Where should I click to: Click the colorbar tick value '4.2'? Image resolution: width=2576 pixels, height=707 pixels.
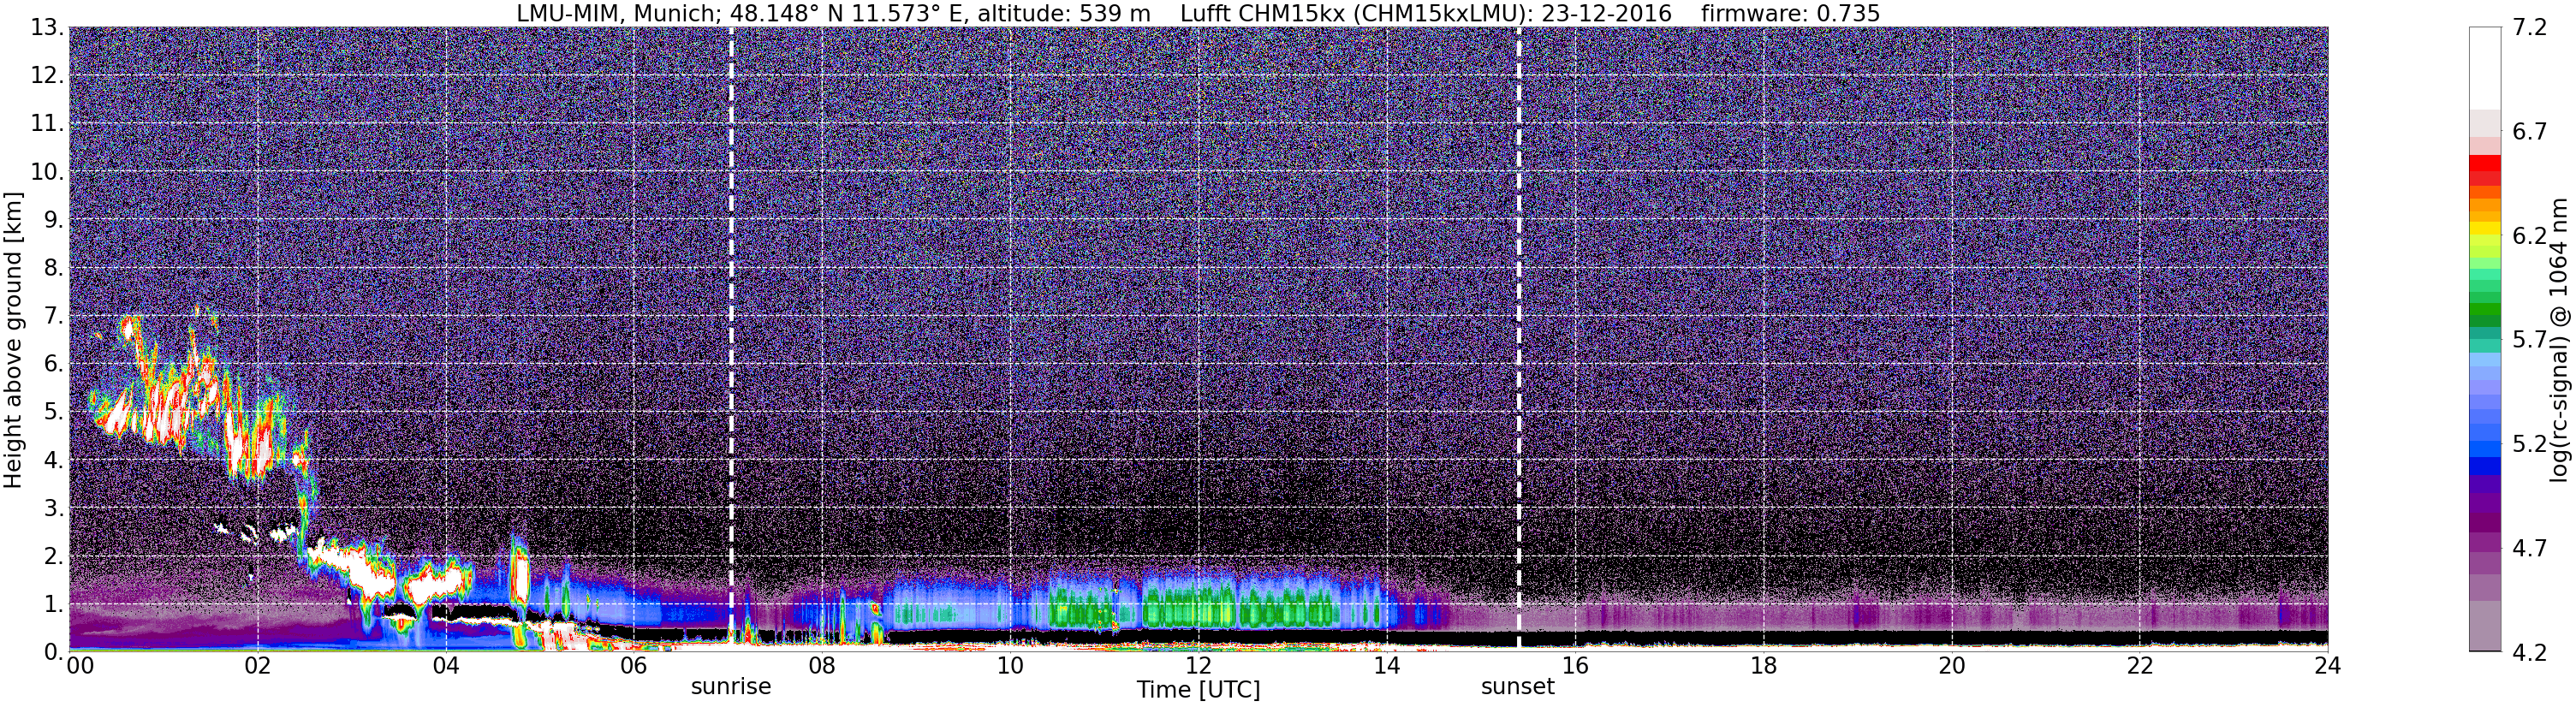(x=2529, y=652)
